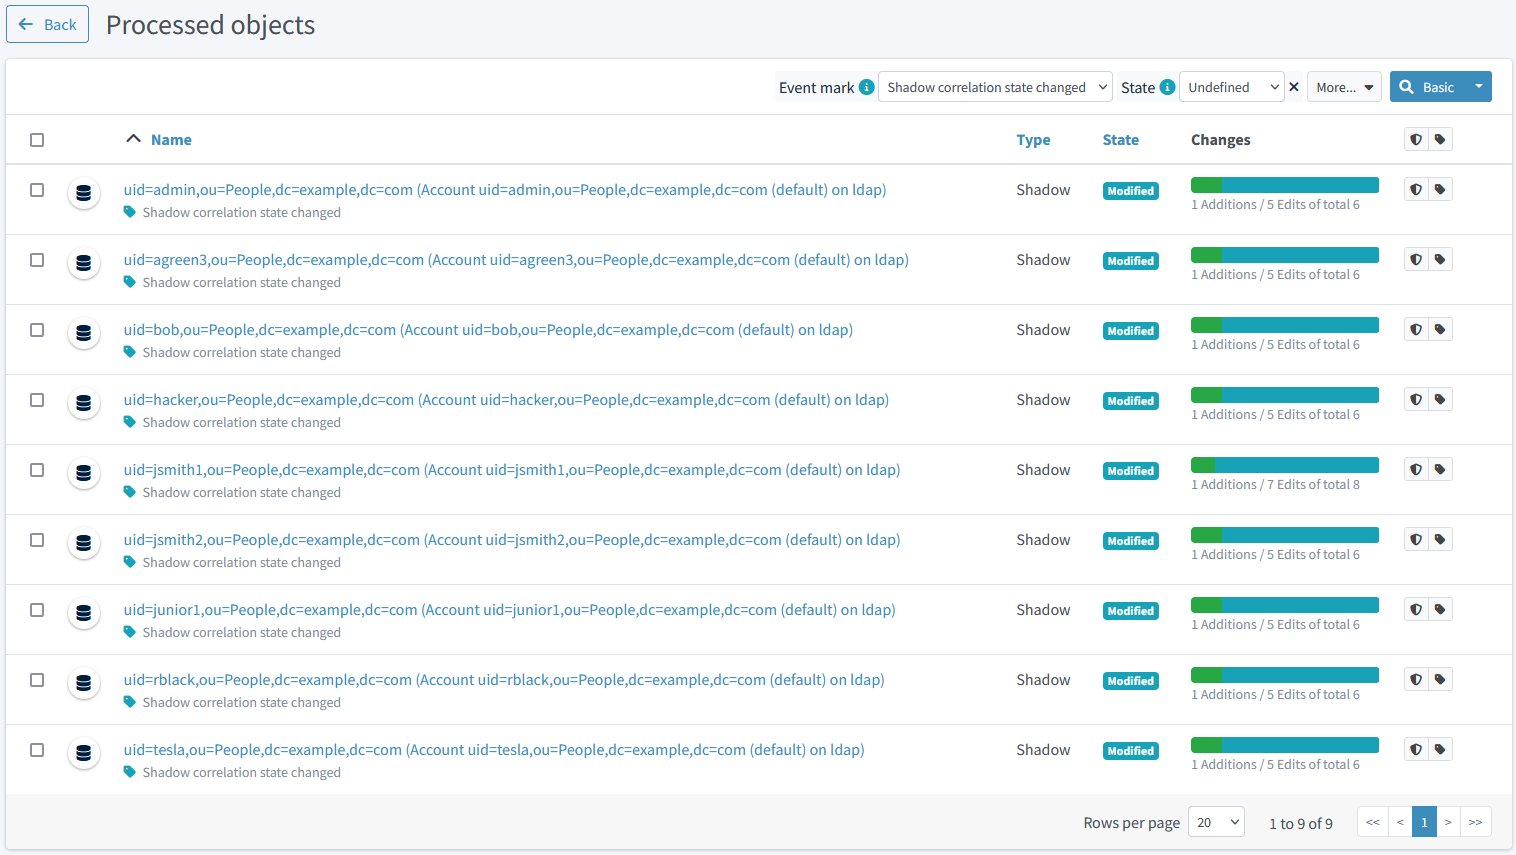Click the search magnifier on the Basic button
Image resolution: width=1516 pixels, height=855 pixels.
[x=1407, y=87]
